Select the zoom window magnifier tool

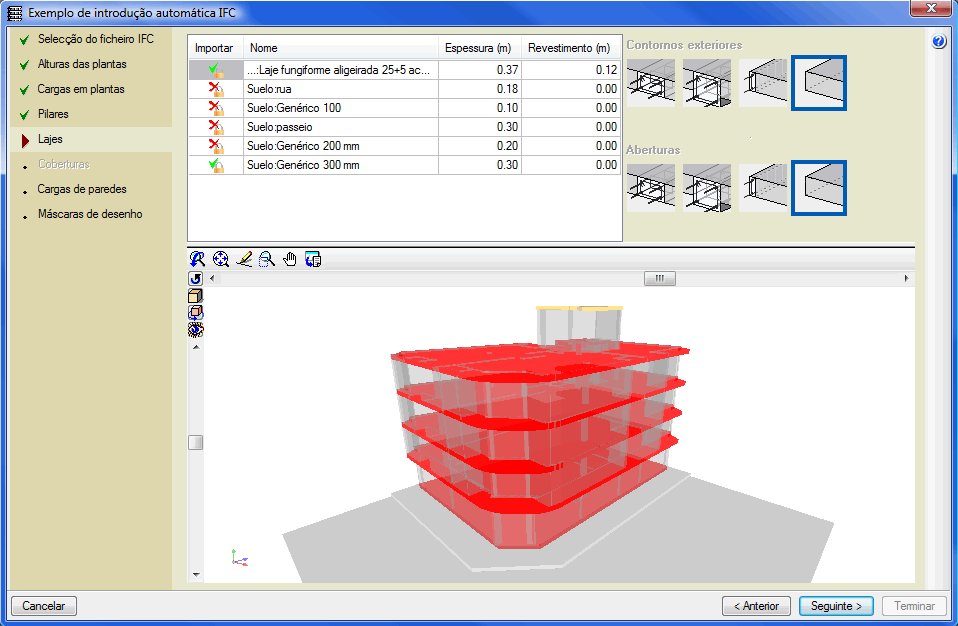click(266, 259)
